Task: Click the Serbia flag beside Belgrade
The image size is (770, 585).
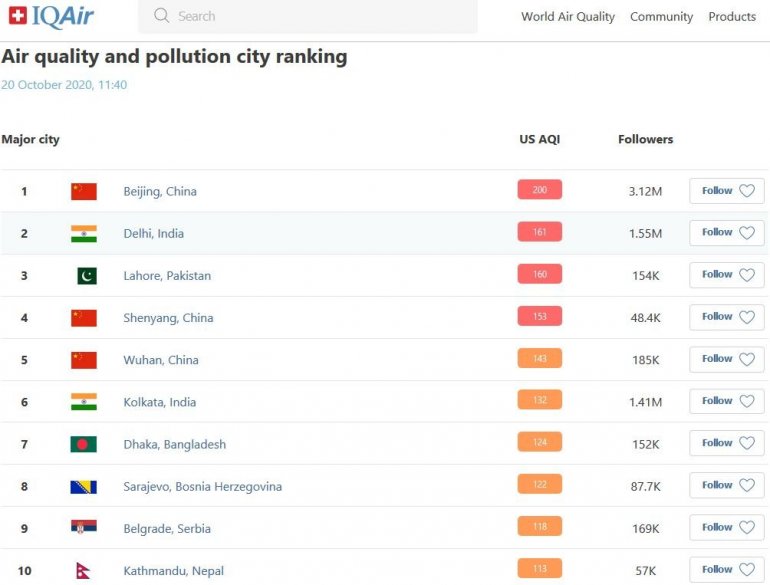Action: pos(84,528)
